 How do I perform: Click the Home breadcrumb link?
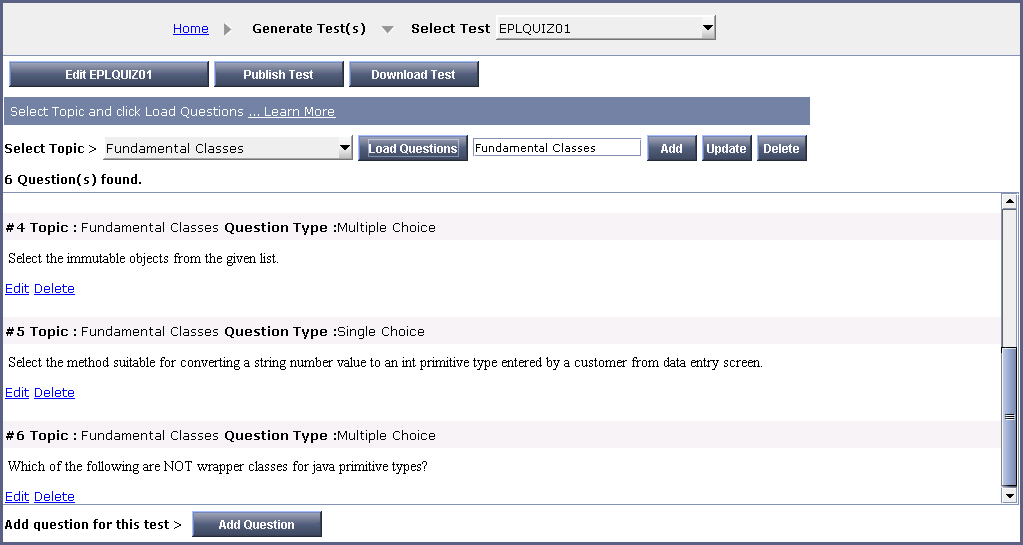(x=191, y=29)
